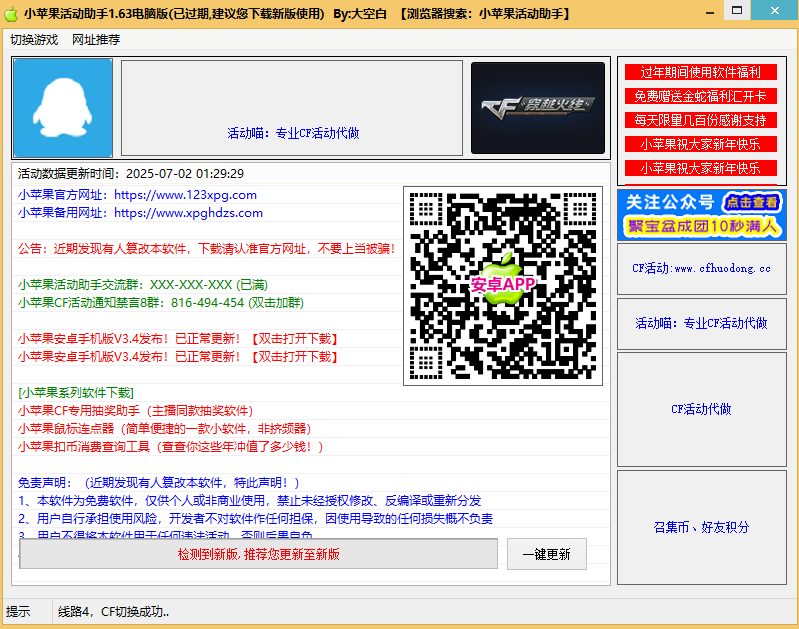Screen dimensions: 799x629
Task: Click the status bar text 线路4，CF切换成功
Action: 114,612
